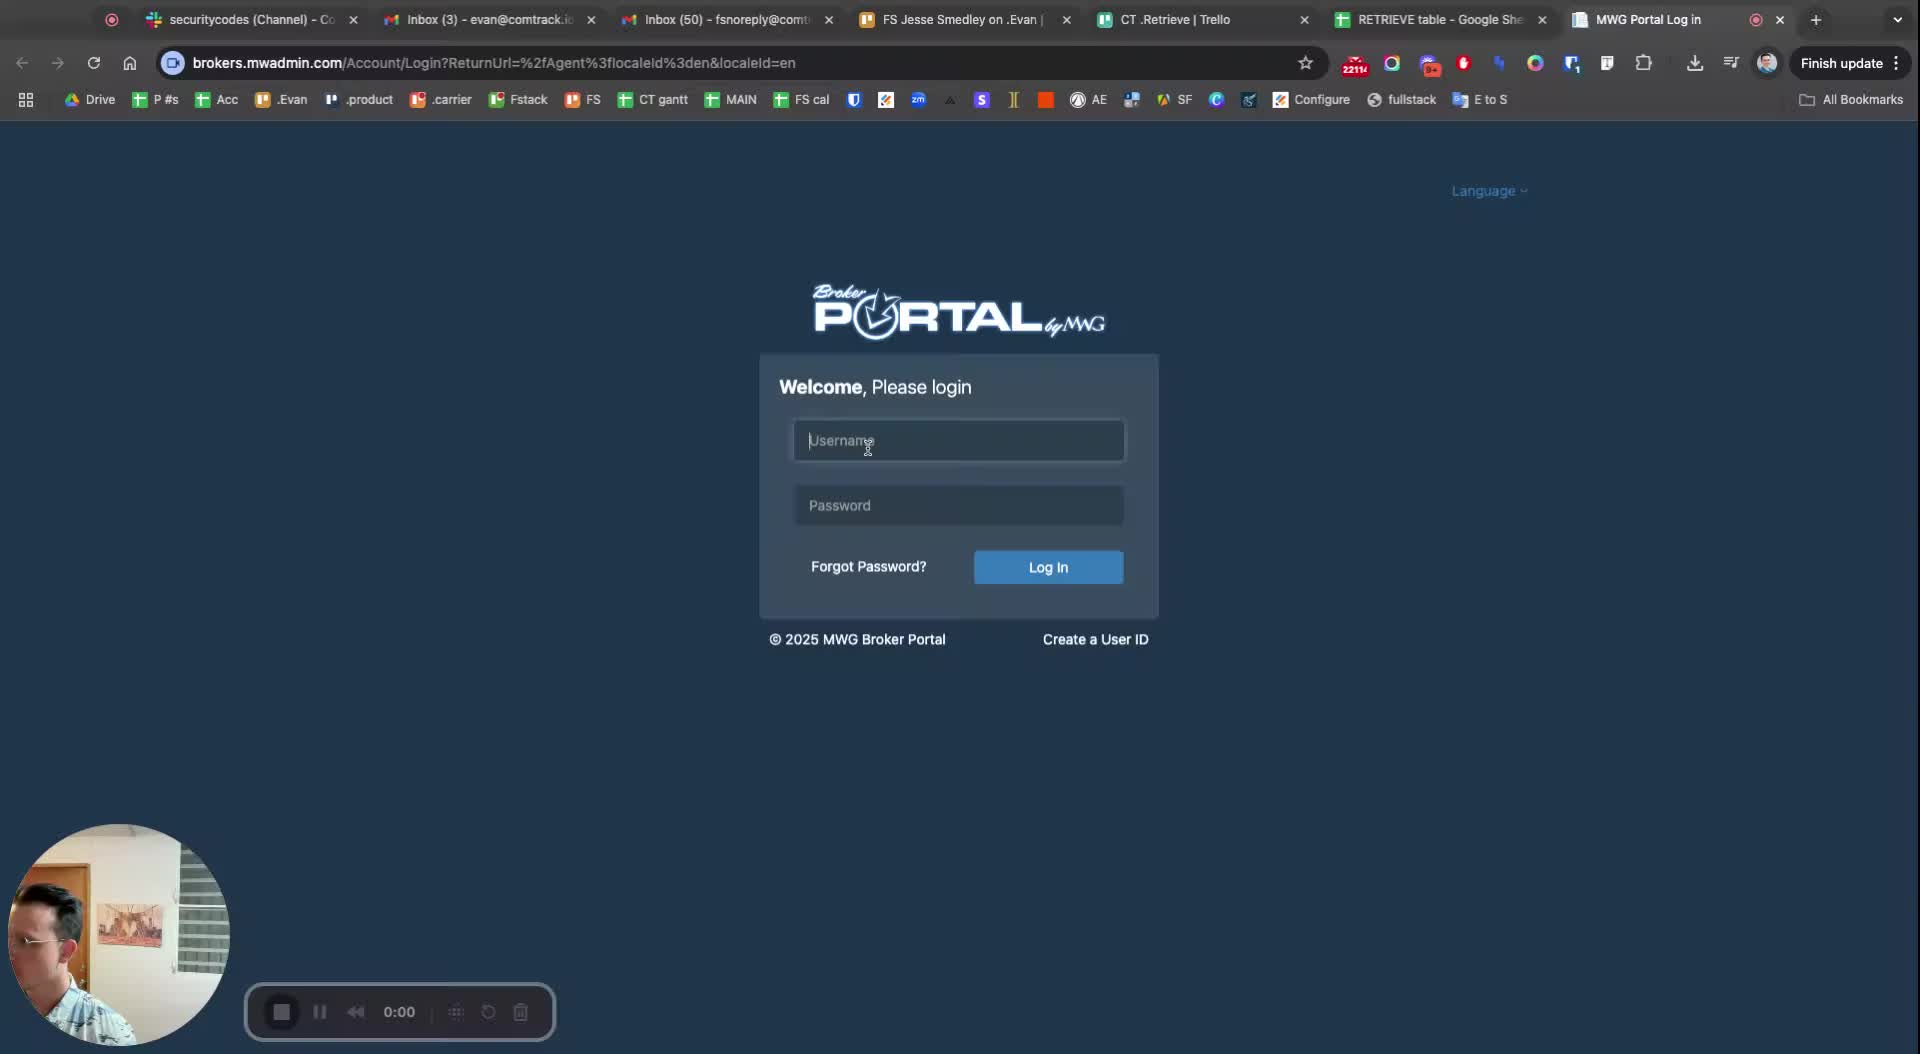Click the Password input field
The image size is (1920, 1054).
(x=959, y=506)
